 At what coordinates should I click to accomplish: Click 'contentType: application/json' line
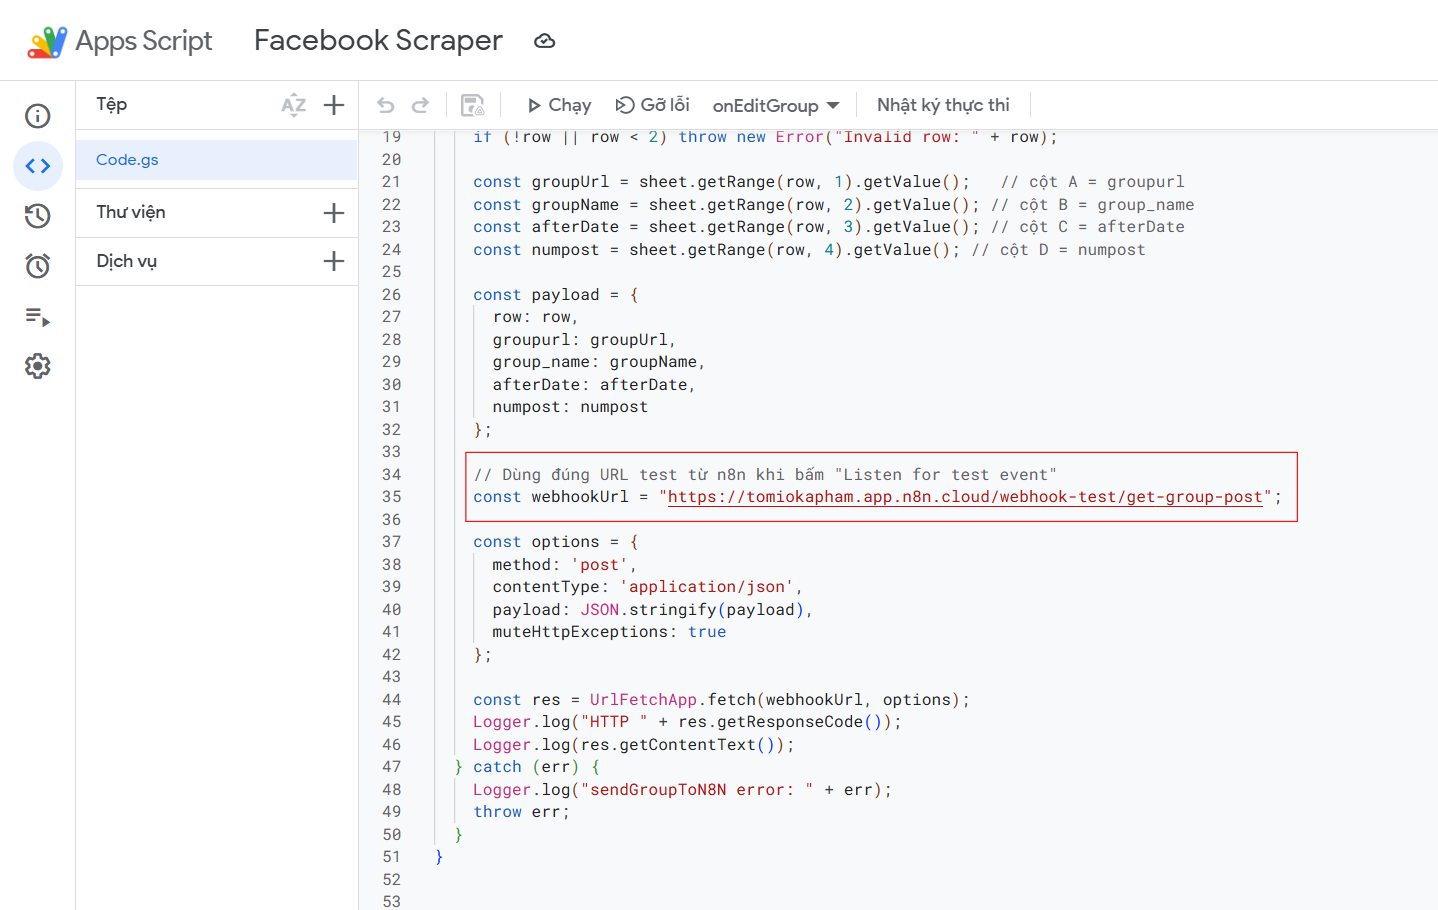(x=647, y=587)
